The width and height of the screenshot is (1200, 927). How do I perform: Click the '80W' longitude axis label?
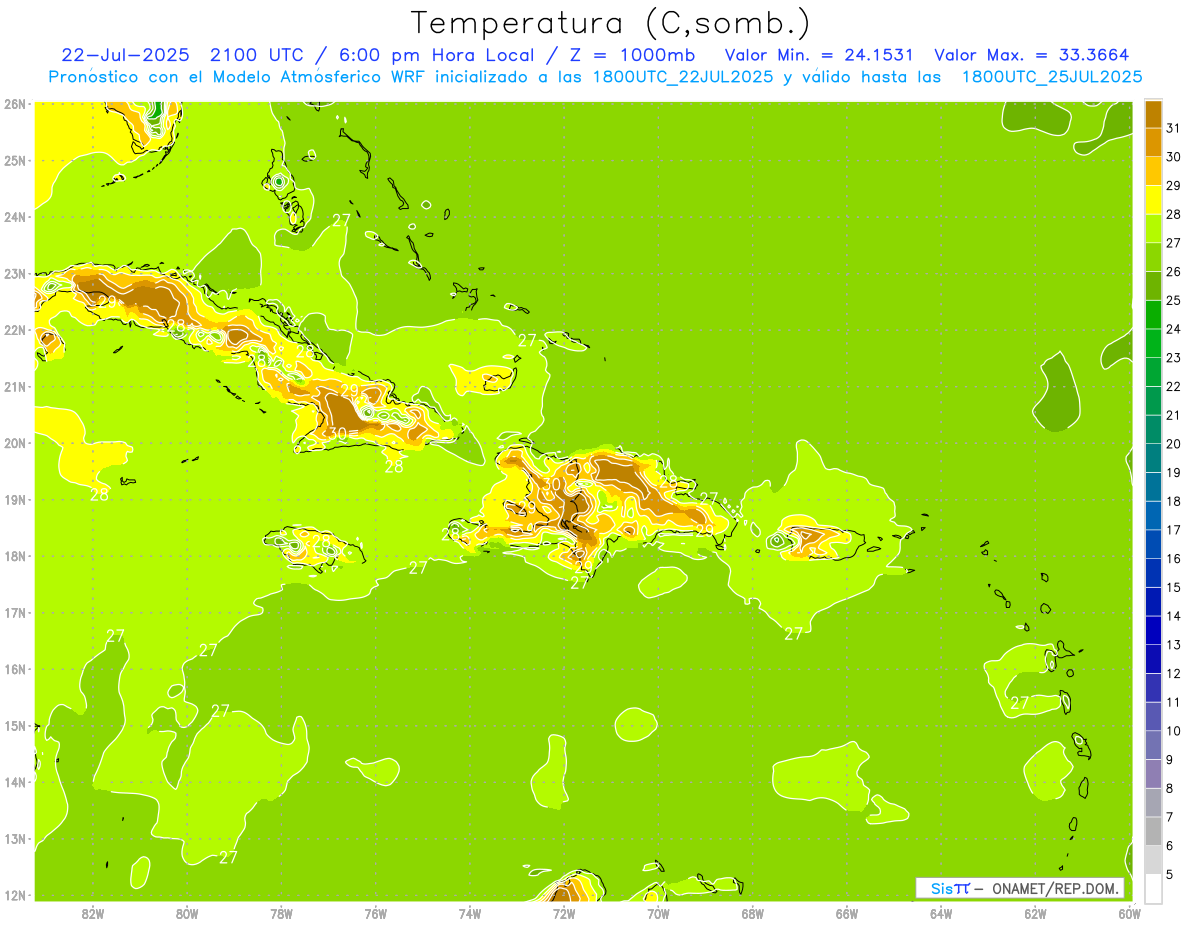187,913
